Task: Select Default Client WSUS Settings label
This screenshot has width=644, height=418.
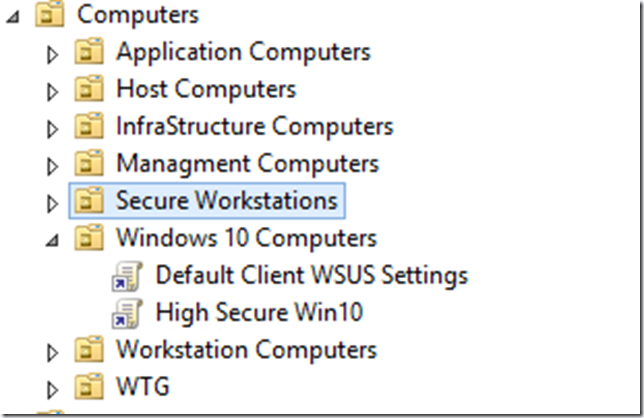Action: [311, 275]
